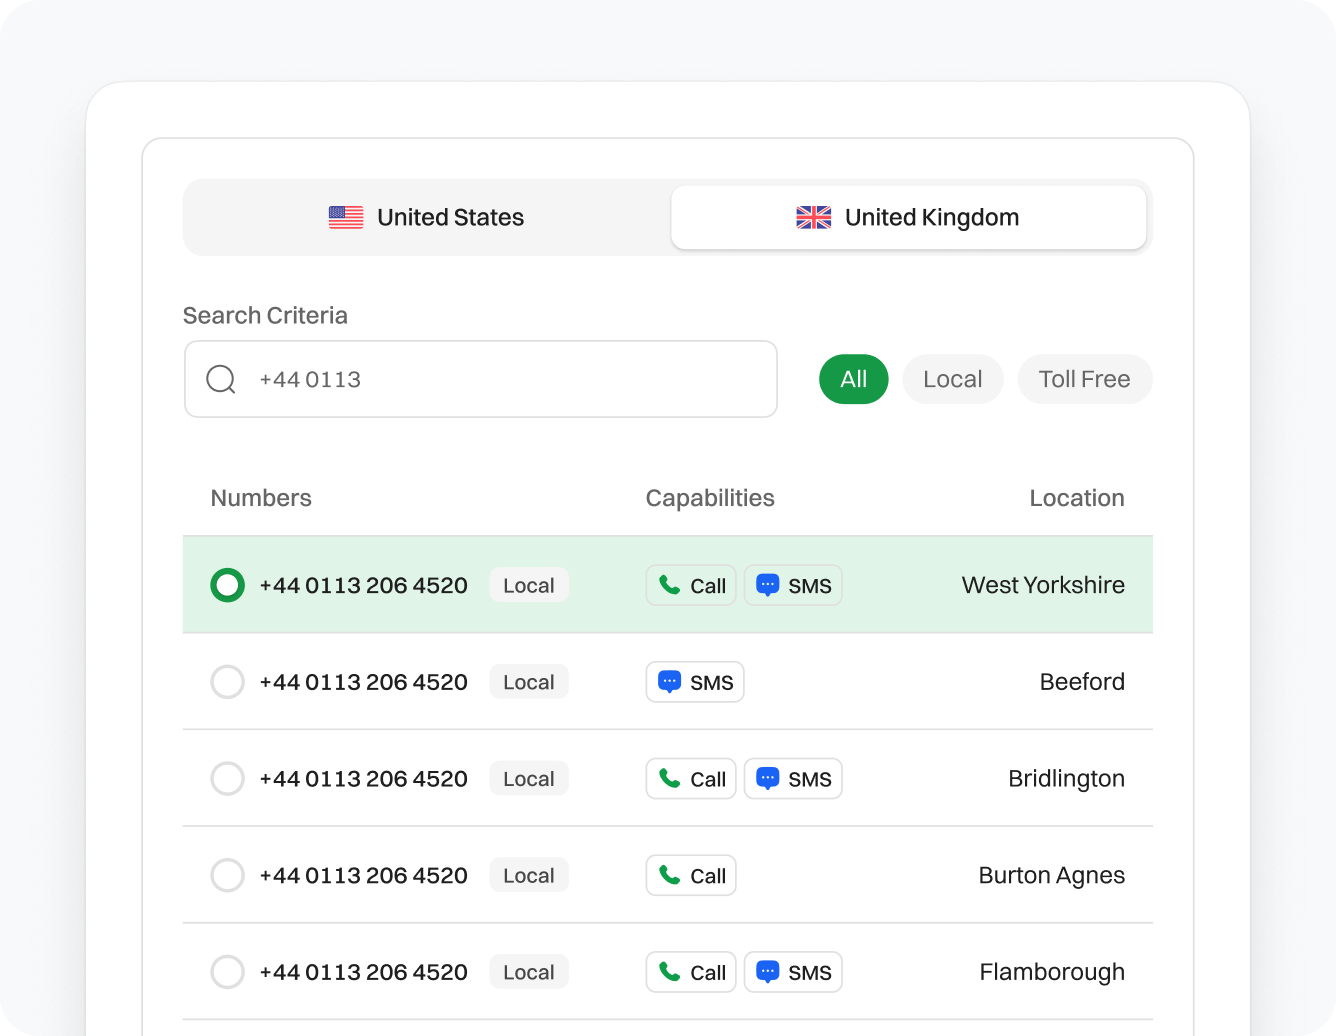
Task: Select the Flamborough number radio button
Action: [x=228, y=972]
